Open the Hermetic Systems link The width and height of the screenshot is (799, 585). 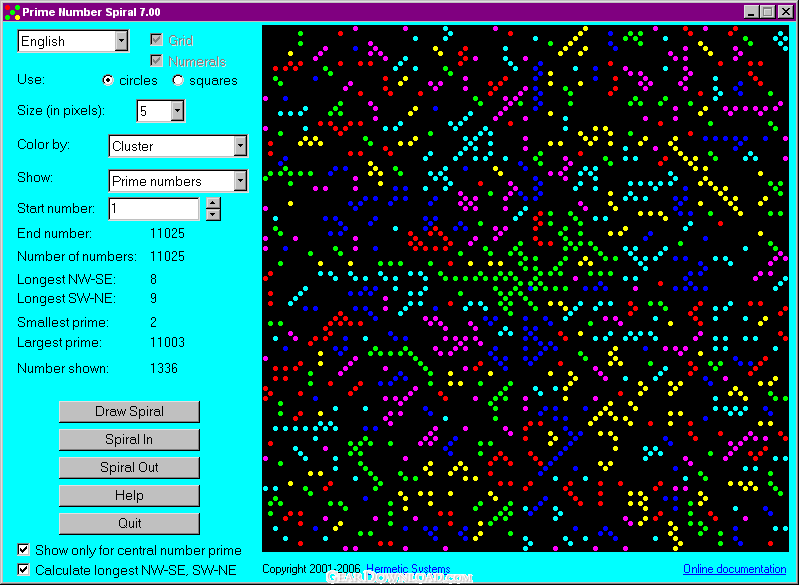click(x=408, y=569)
